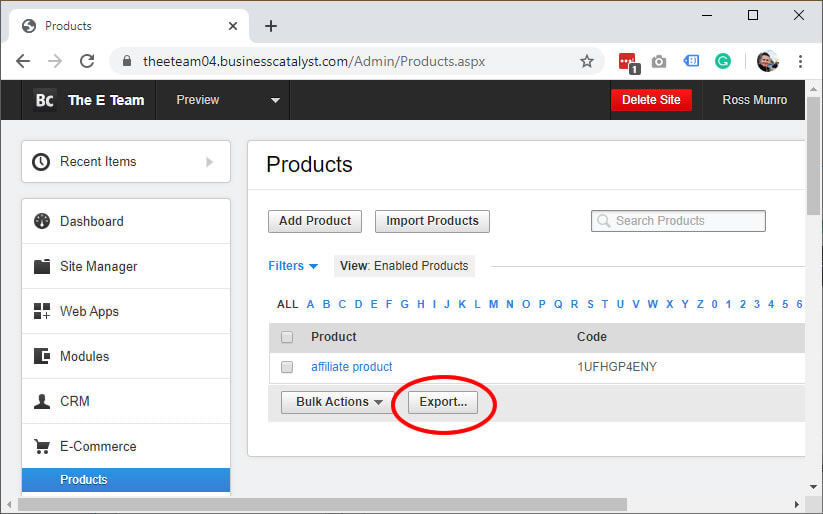Screen dimensions: 823x514
Task: Reload the page with refresh icon
Action: pyautogui.click(x=87, y=61)
